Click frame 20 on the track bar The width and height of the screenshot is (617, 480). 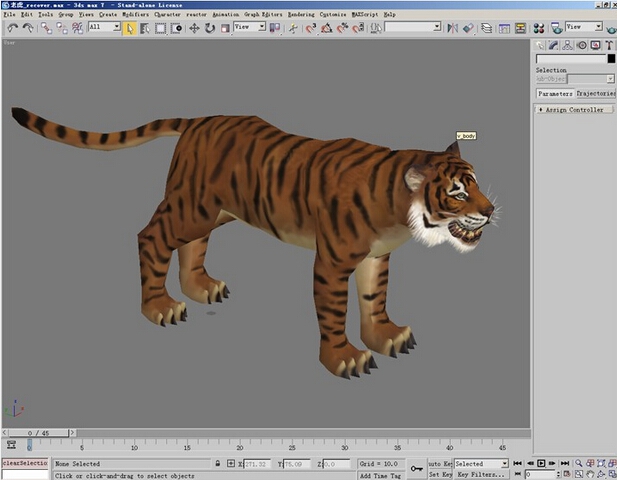[240, 445]
